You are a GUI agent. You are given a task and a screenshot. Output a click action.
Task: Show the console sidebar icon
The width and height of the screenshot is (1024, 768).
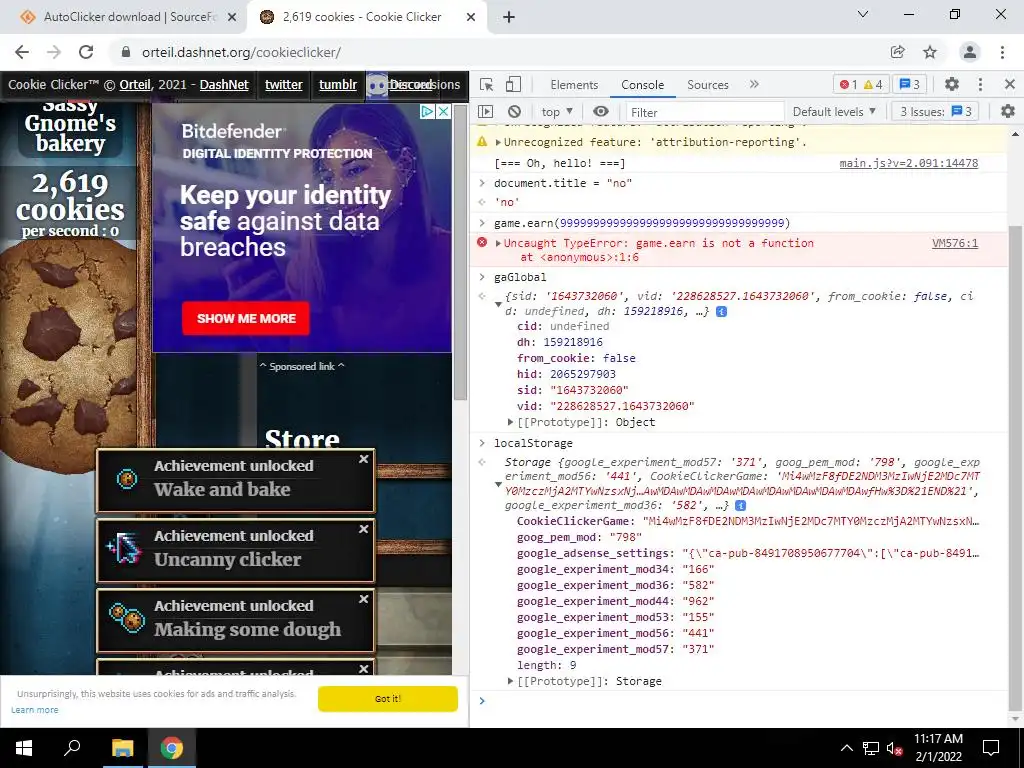click(485, 112)
